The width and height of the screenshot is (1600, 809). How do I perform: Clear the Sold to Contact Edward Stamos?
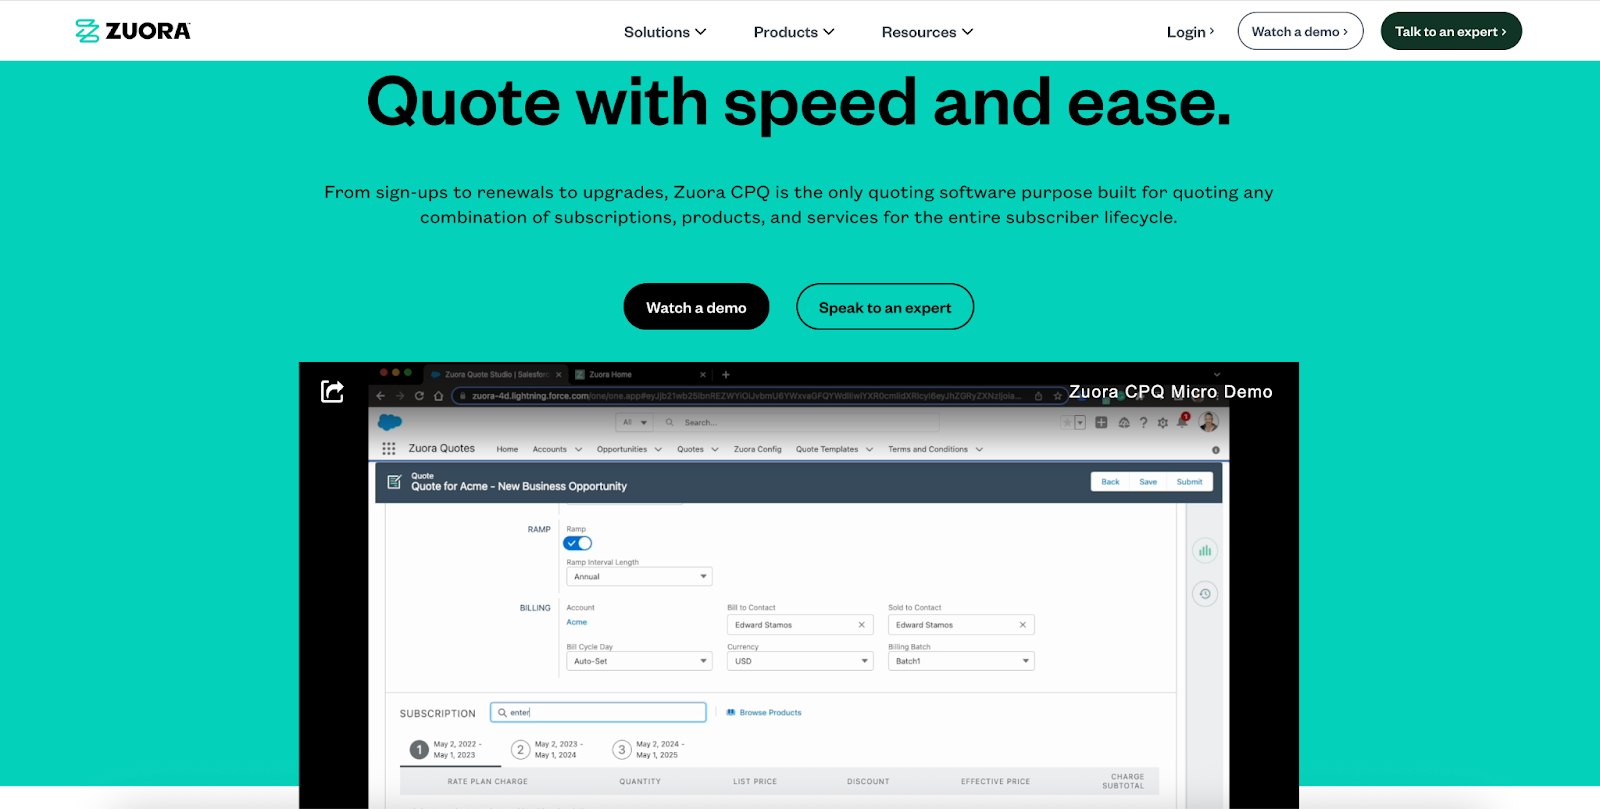click(x=1023, y=625)
